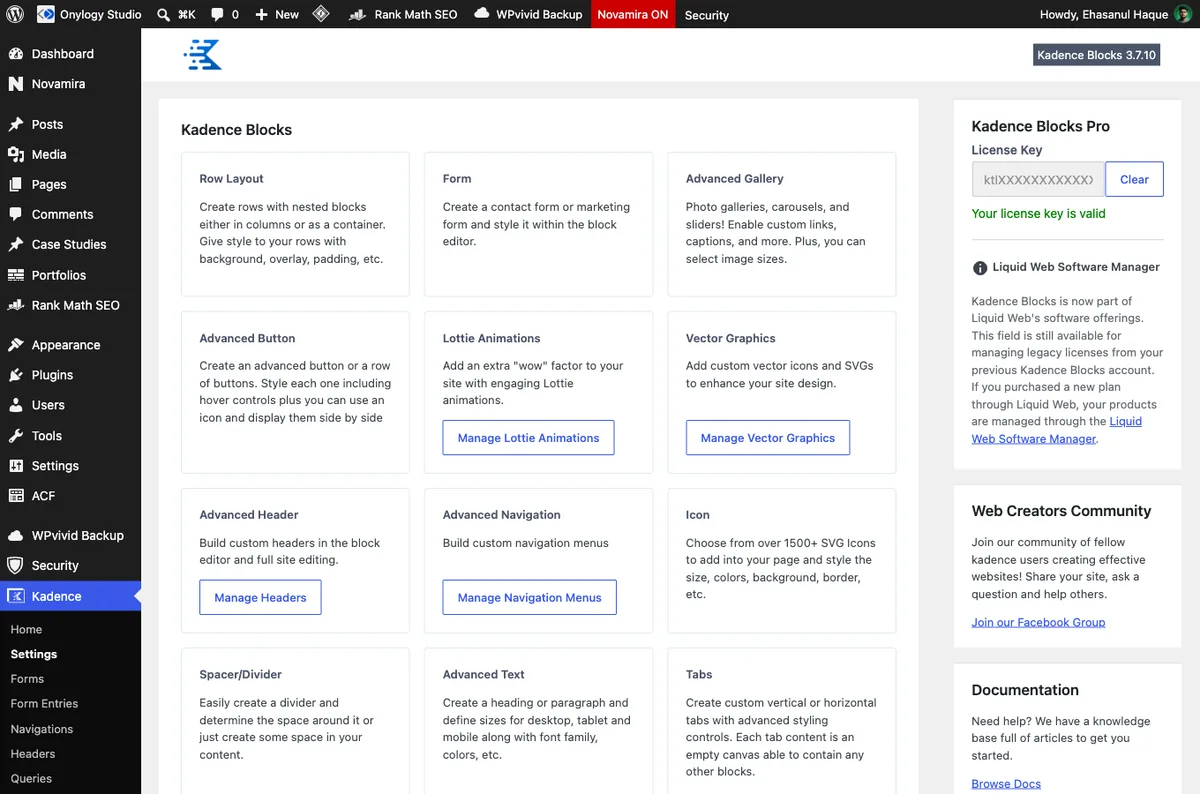Open the Liquid Web Software Manager link
The image size is (1200, 794).
[1056, 430]
